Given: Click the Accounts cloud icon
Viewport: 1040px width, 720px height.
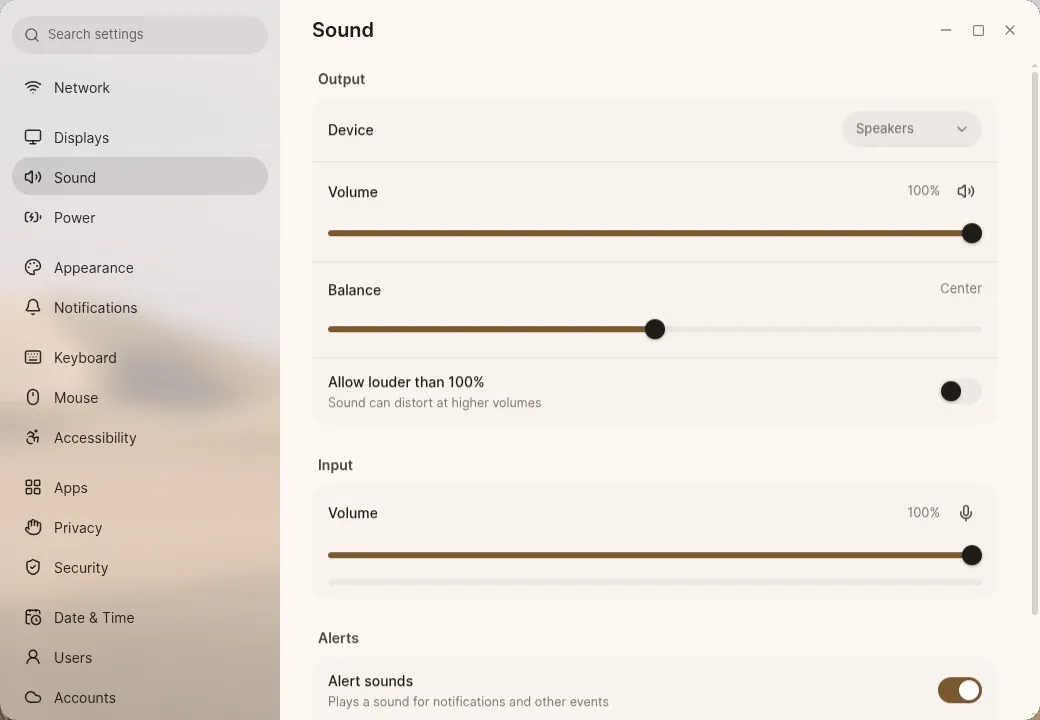Looking at the screenshot, I should click(x=32, y=697).
